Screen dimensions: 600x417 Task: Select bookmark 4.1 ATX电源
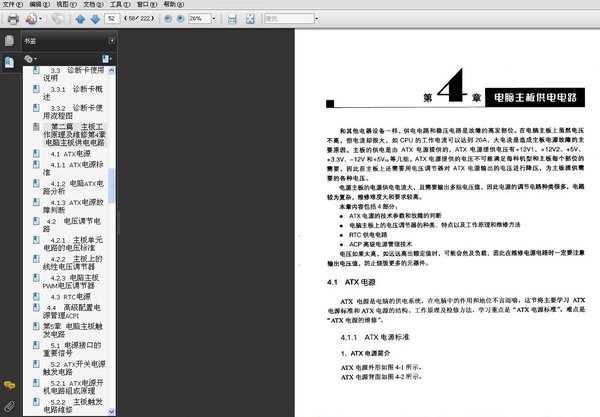(70, 154)
